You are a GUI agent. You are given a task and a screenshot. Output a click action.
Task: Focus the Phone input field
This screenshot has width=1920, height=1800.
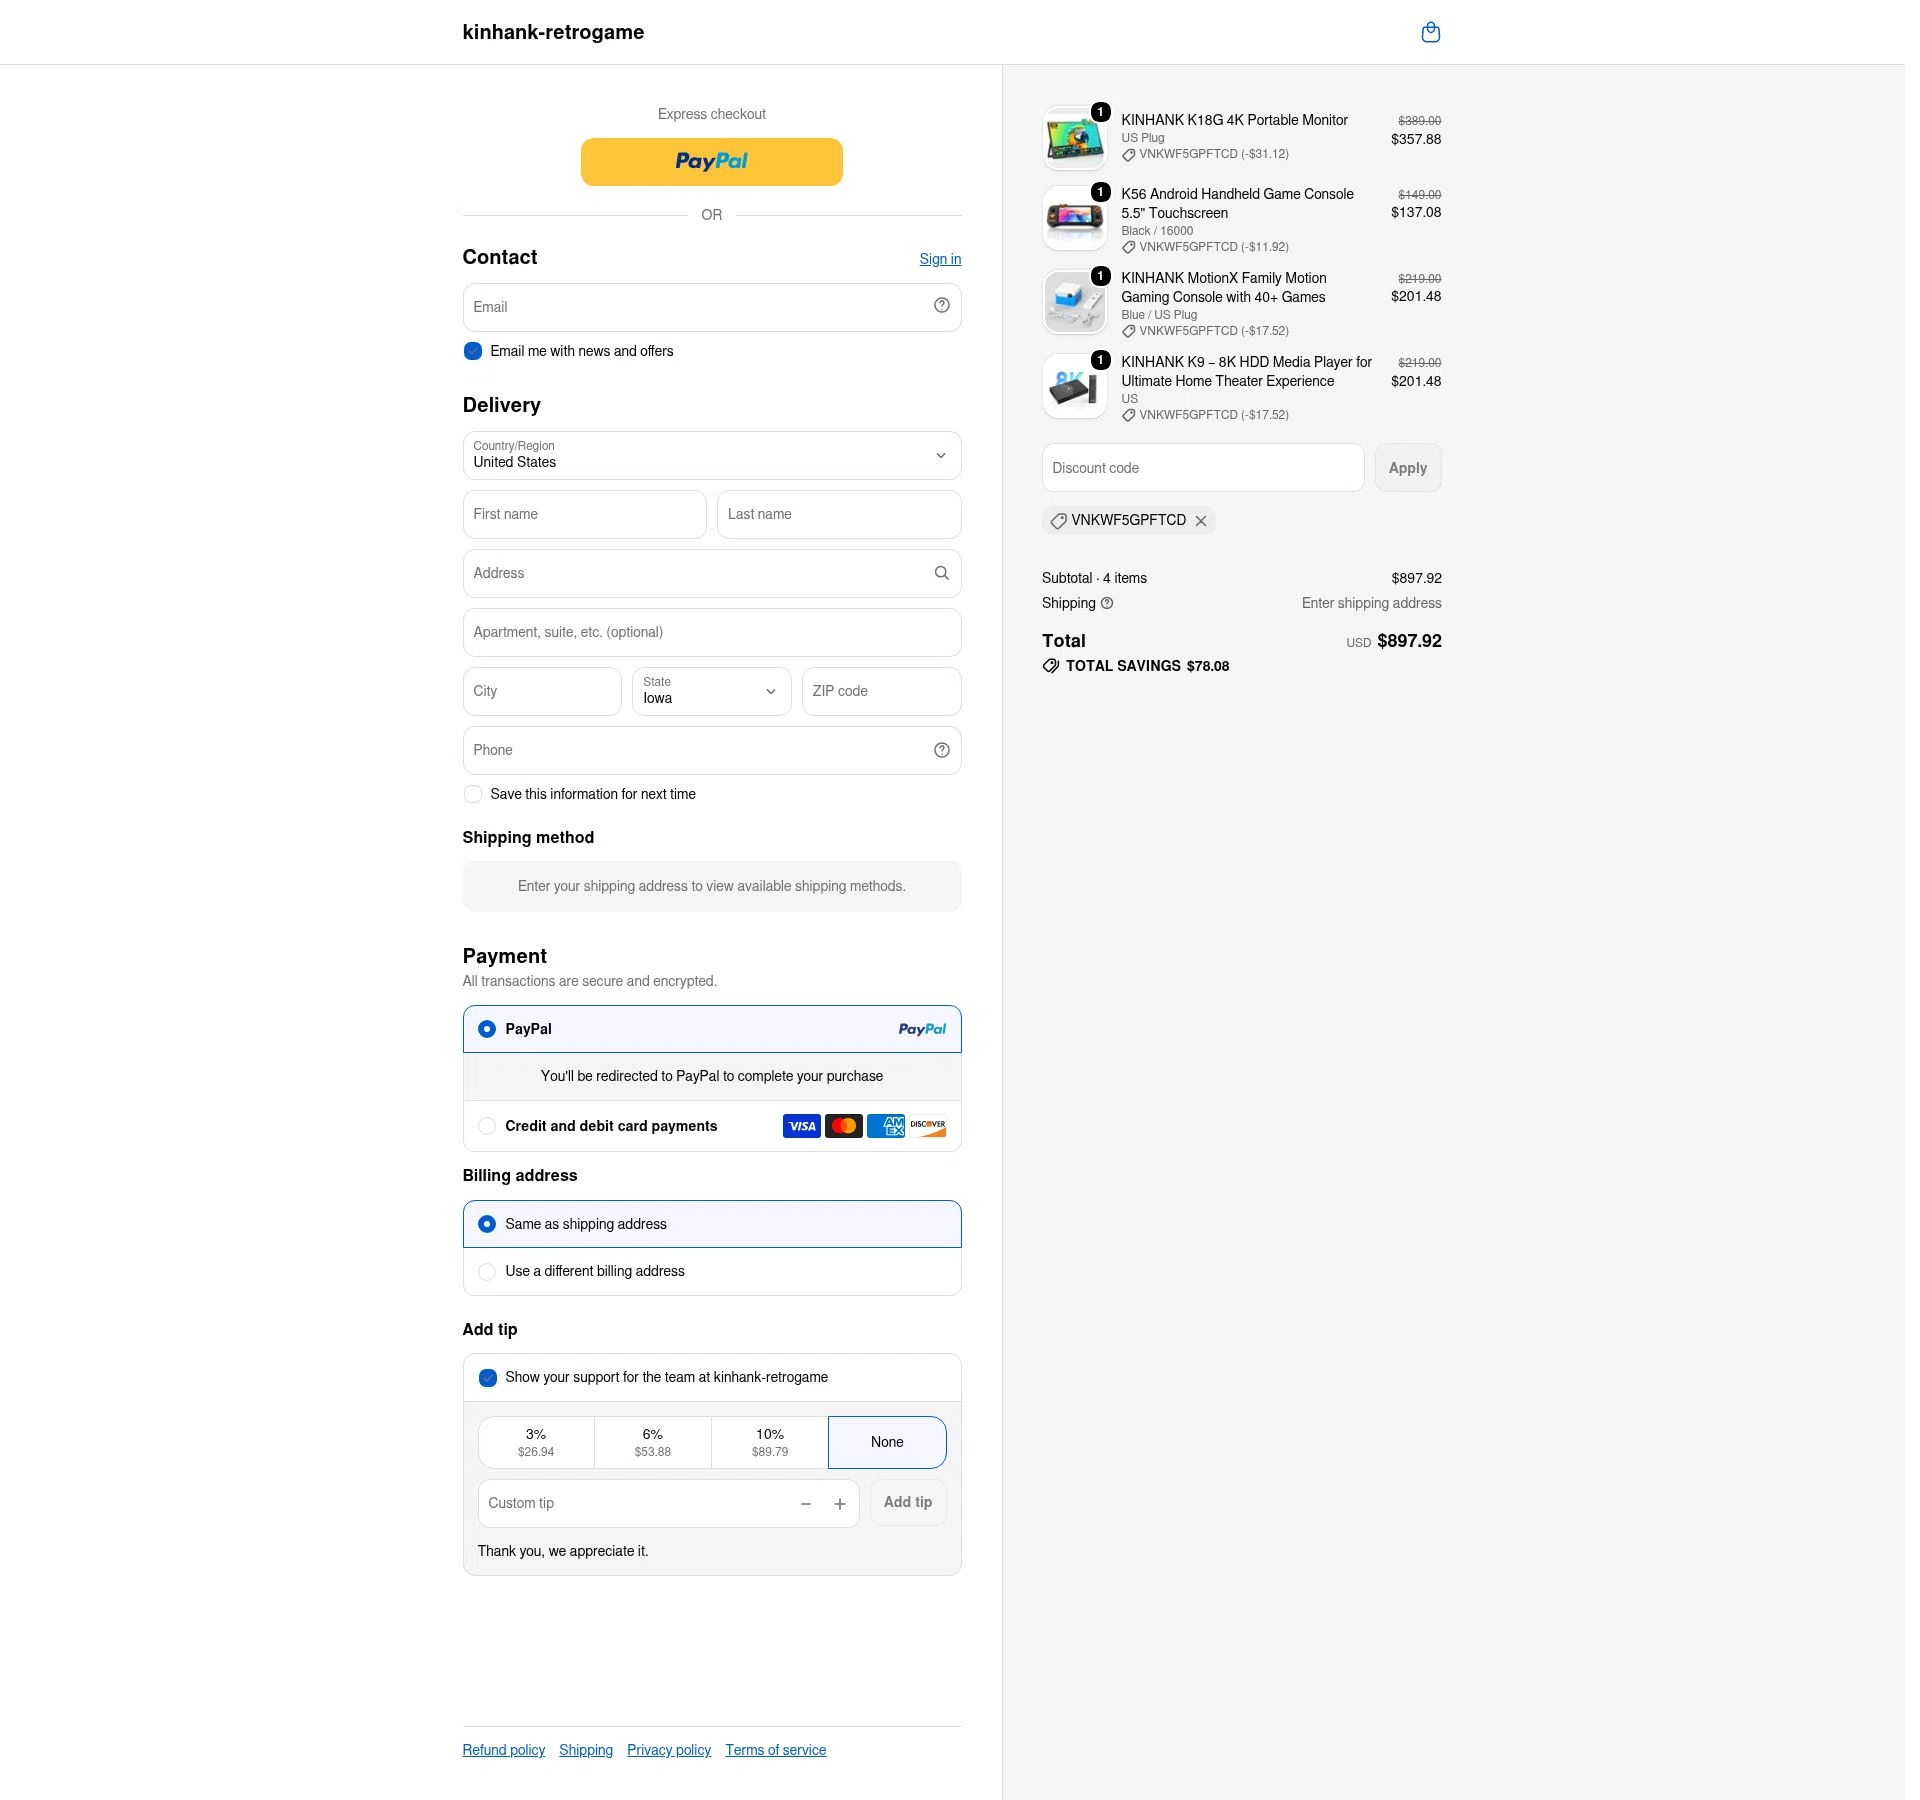point(712,750)
